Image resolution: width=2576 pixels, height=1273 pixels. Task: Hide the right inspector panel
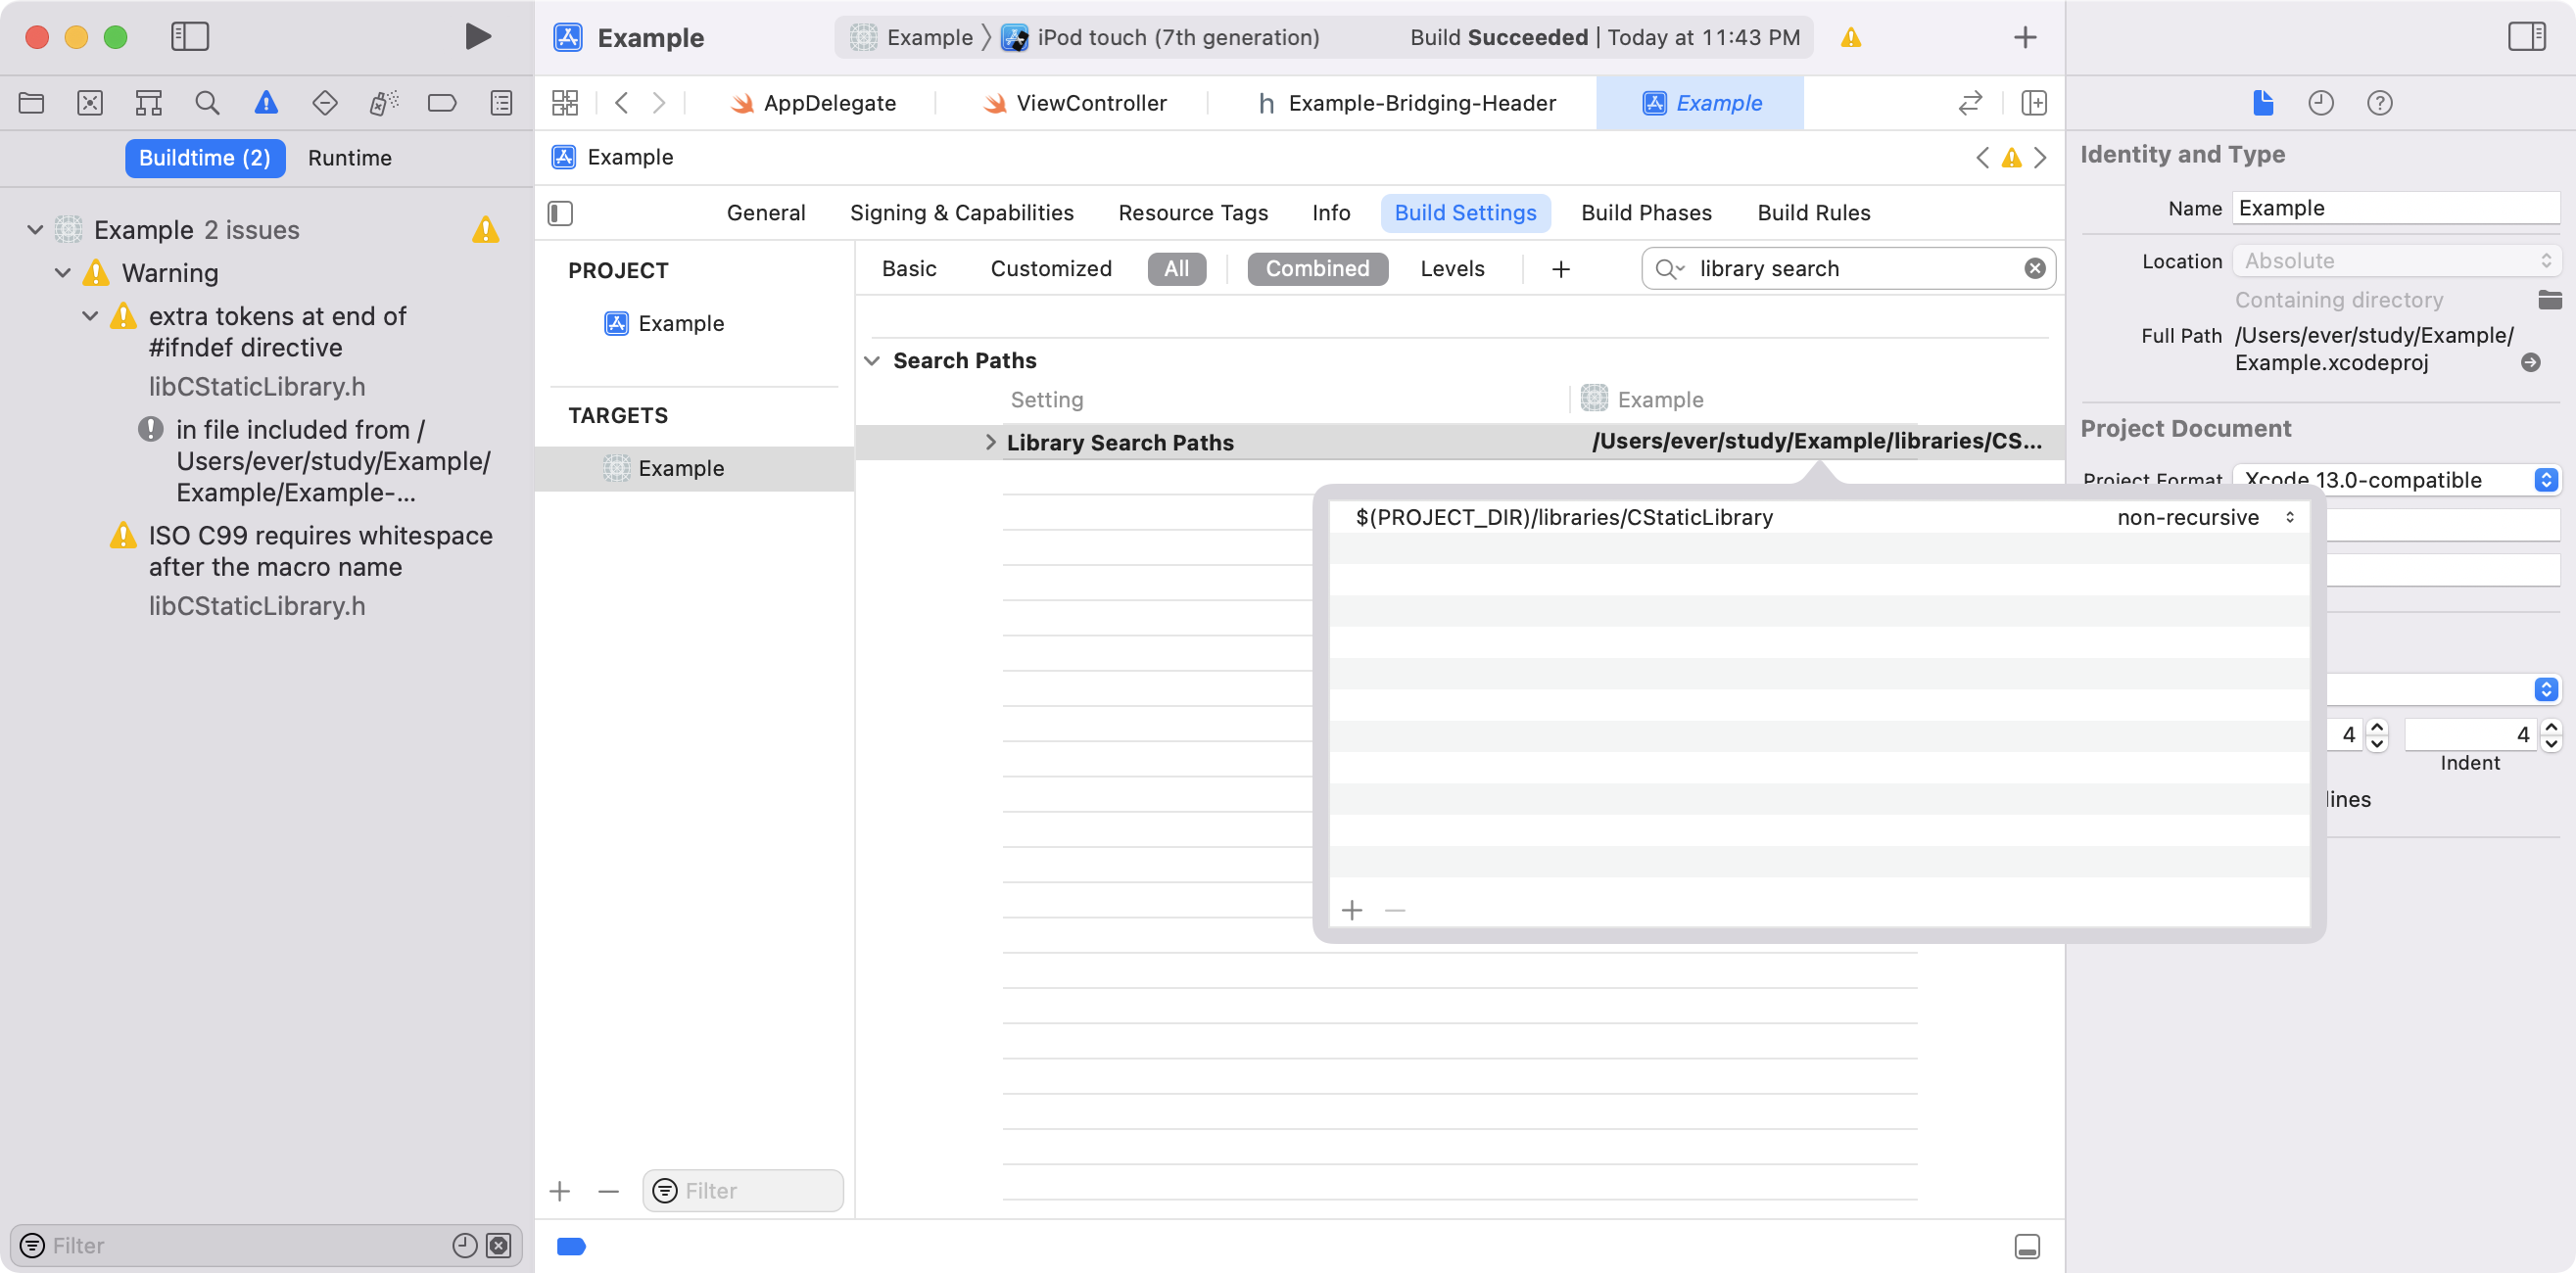(2526, 37)
